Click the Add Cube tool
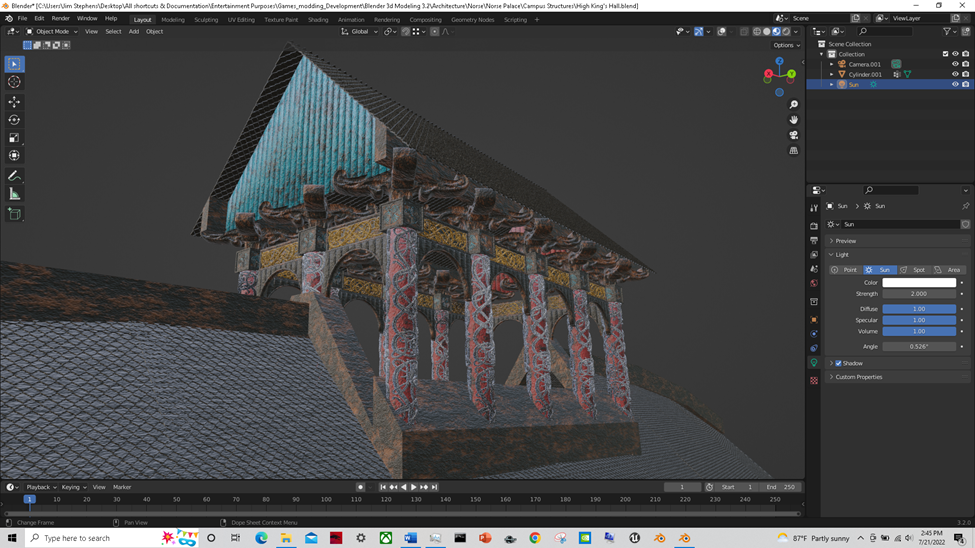The height and width of the screenshot is (548, 975). (x=14, y=214)
